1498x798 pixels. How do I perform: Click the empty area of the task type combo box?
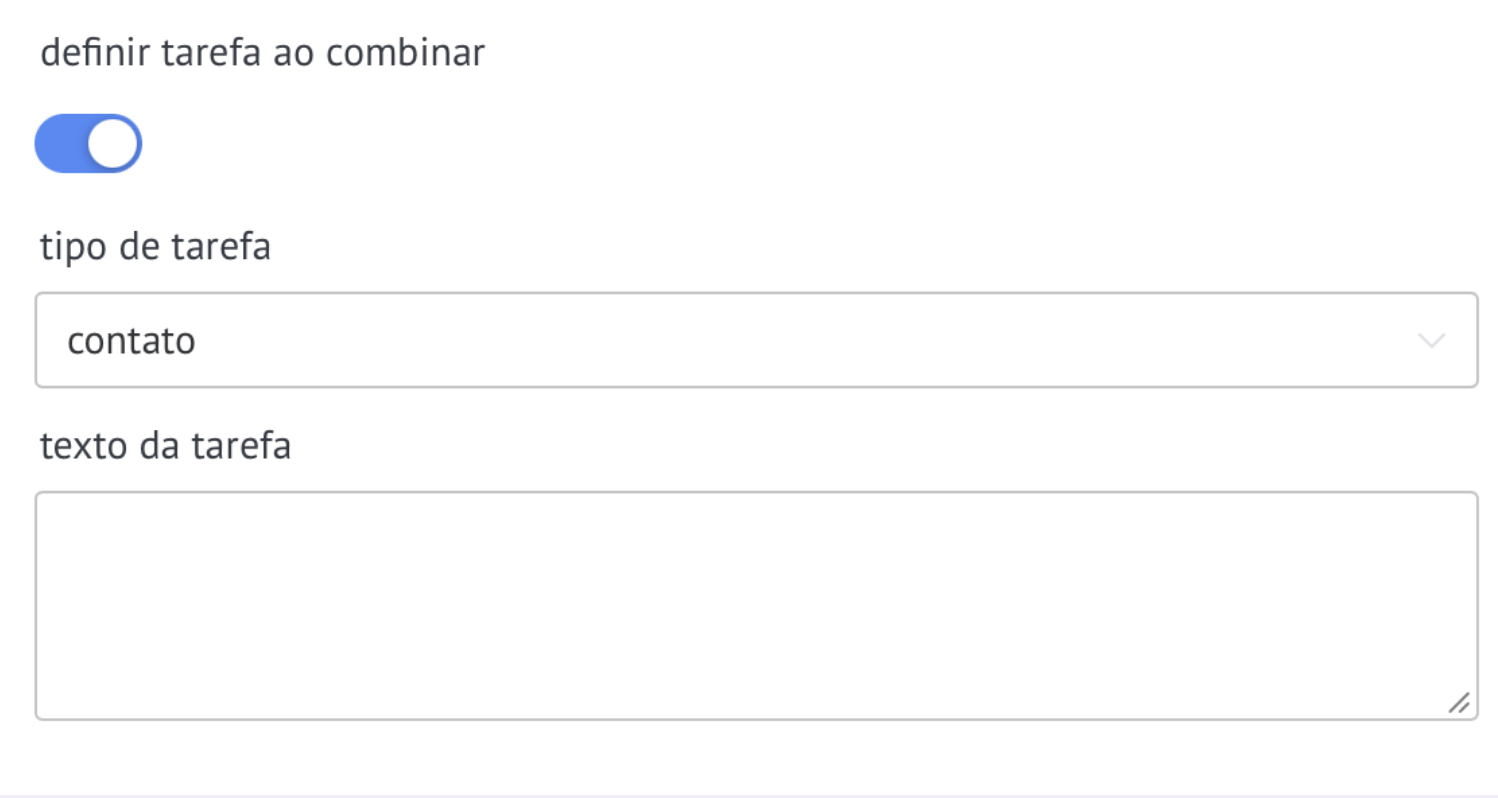point(800,340)
